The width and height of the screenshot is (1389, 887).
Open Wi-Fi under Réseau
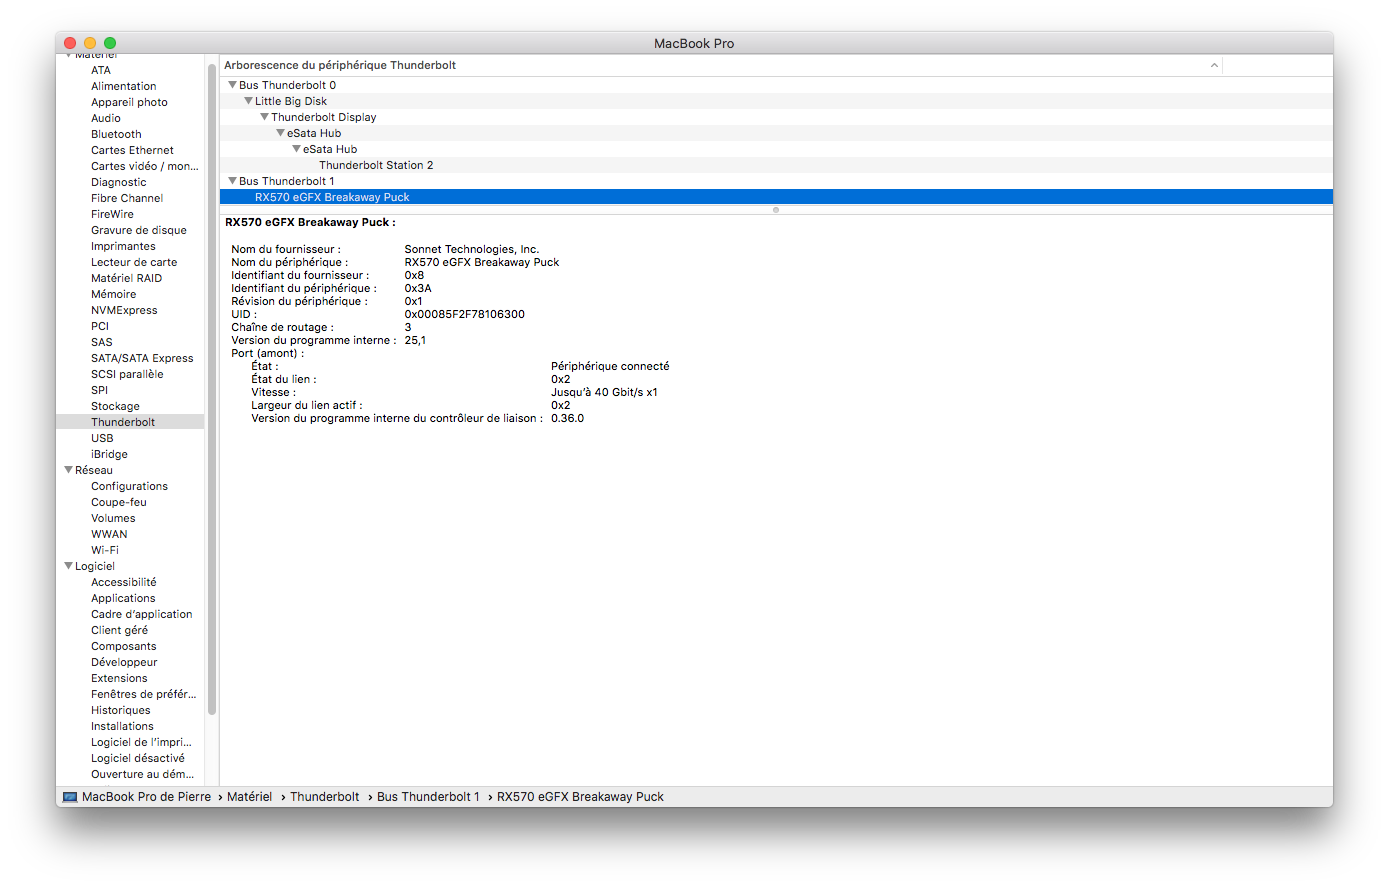pyautogui.click(x=105, y=550)
